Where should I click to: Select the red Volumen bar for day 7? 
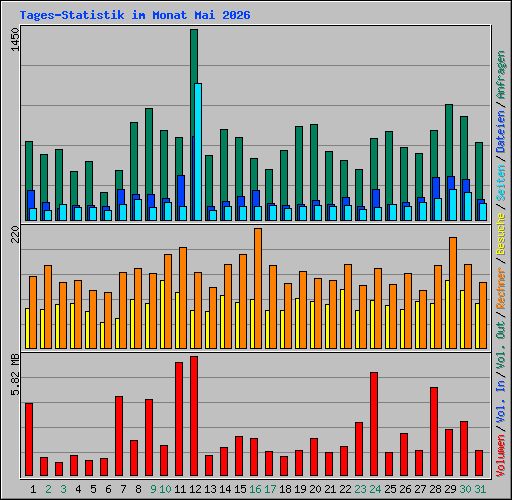119,436
